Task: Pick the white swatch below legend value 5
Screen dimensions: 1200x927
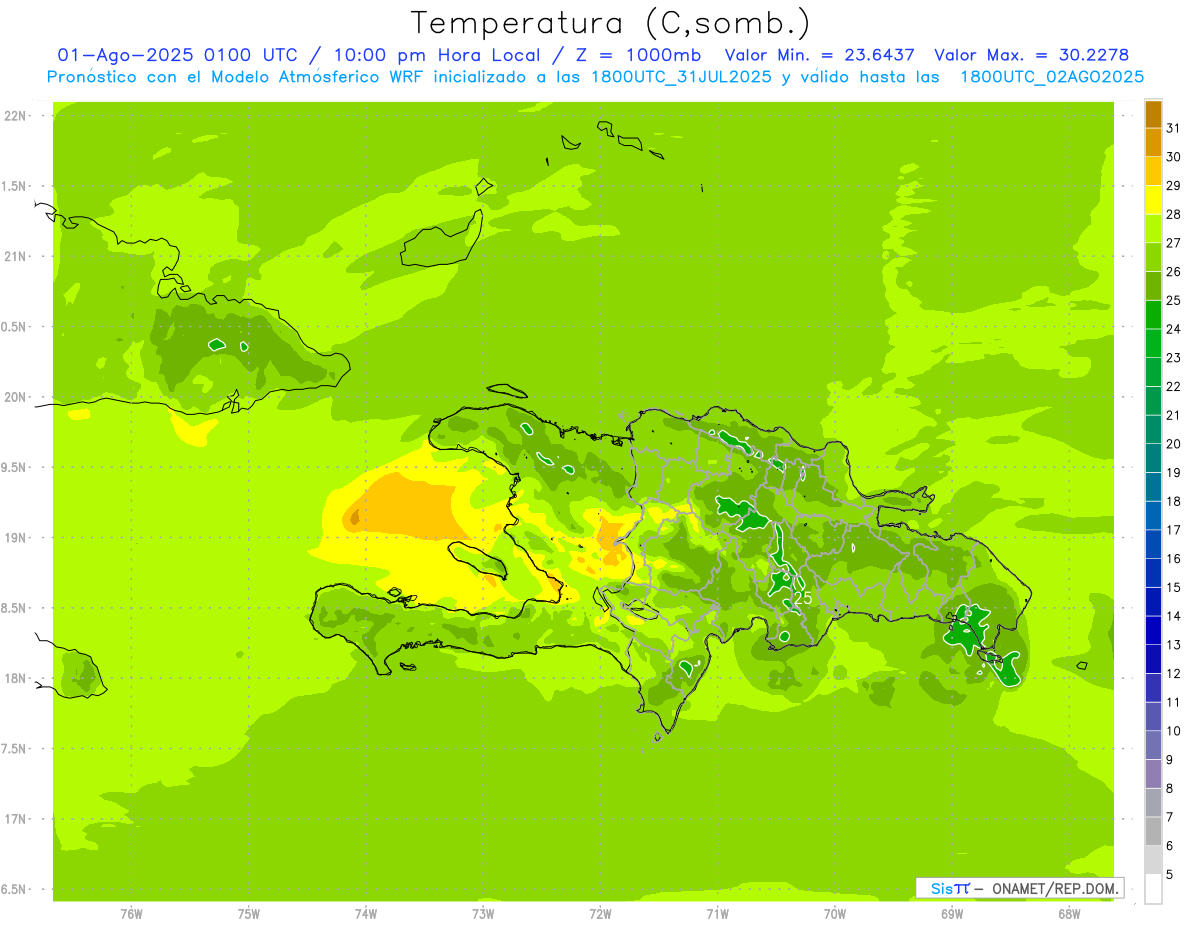Action: [1153, 888]
